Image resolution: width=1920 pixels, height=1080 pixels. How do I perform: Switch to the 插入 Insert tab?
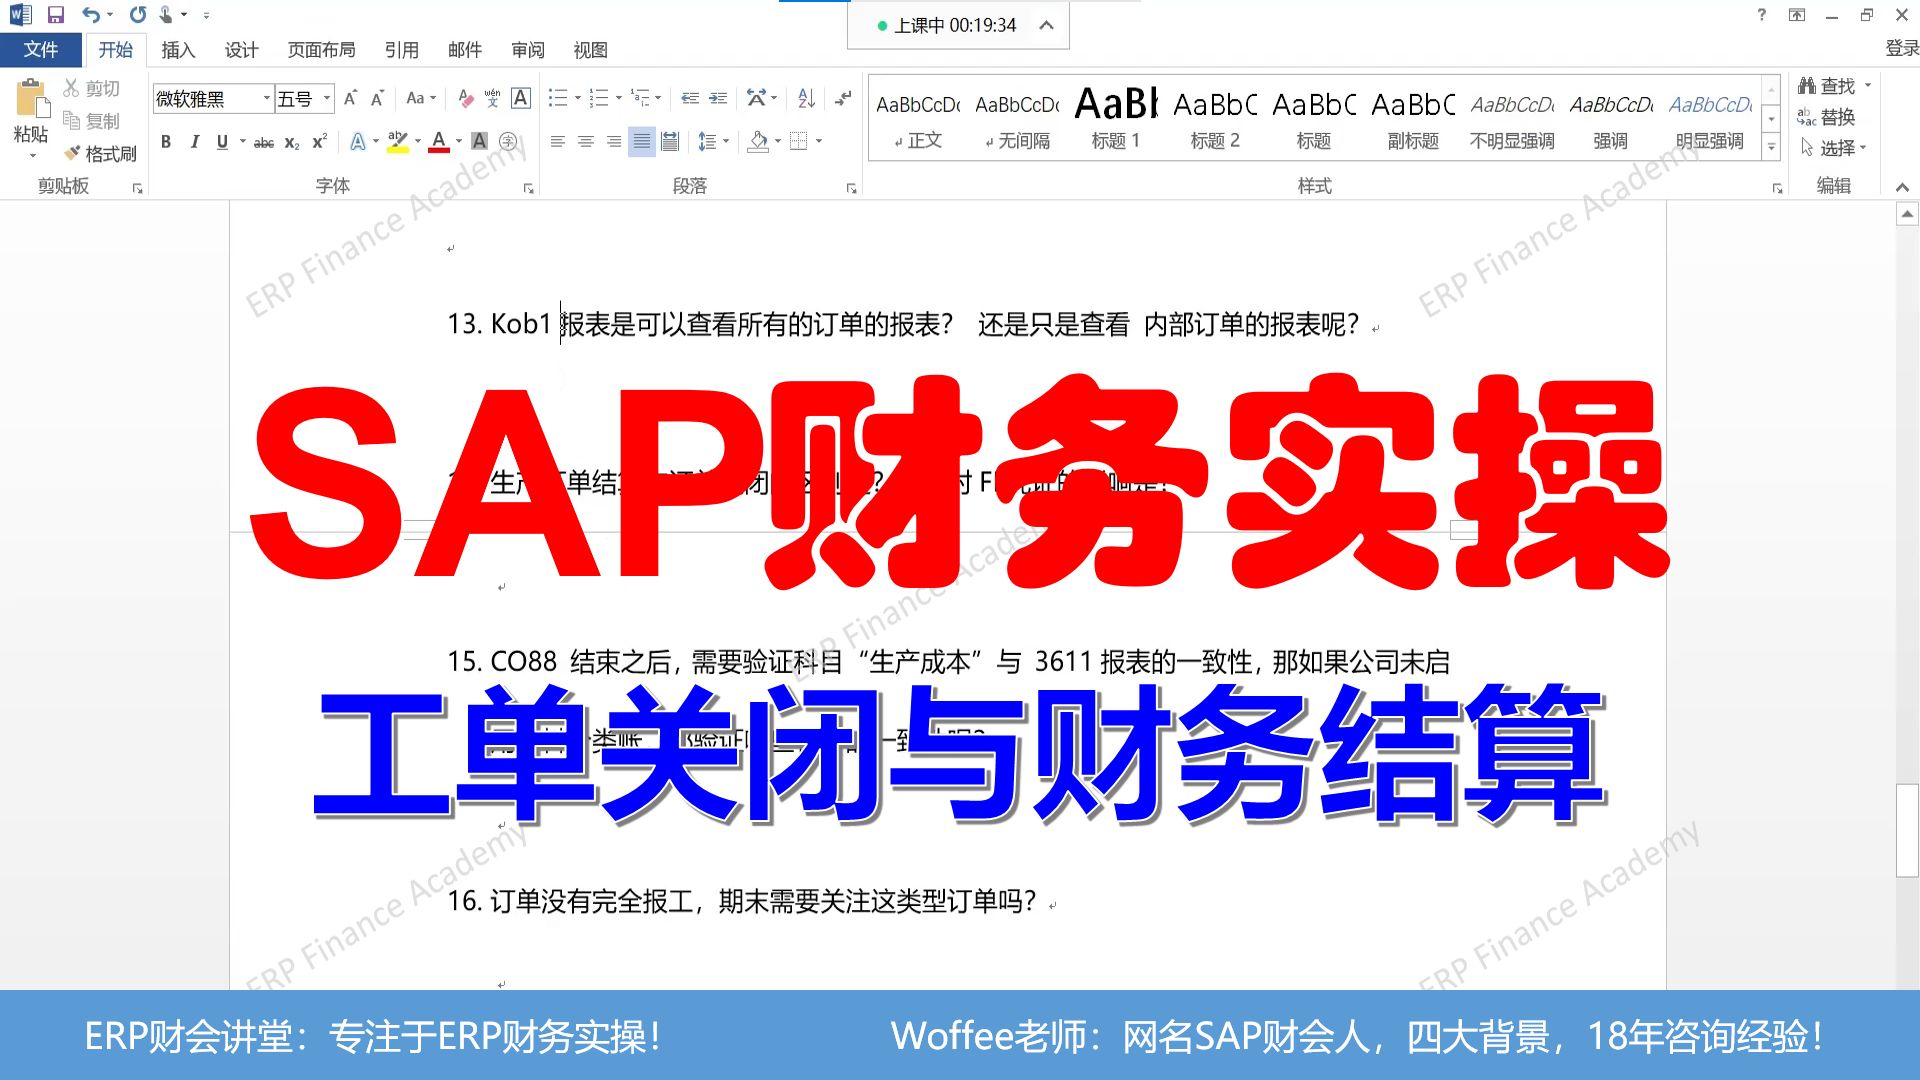click(x=178, y=50)
